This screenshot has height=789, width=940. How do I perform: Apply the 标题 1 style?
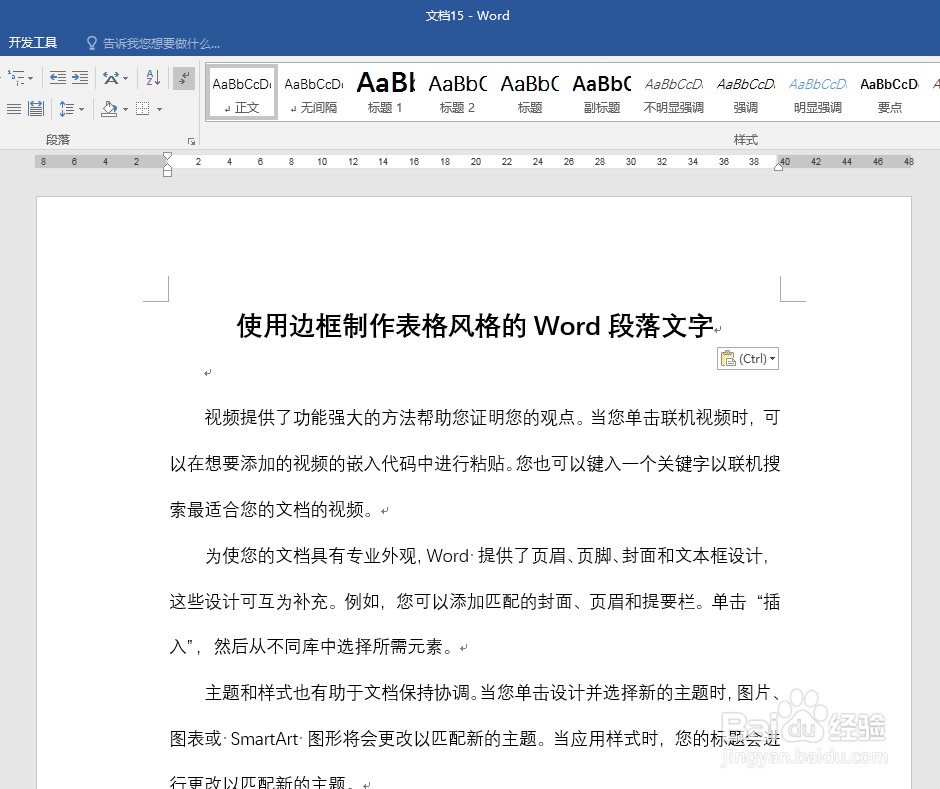385,92
